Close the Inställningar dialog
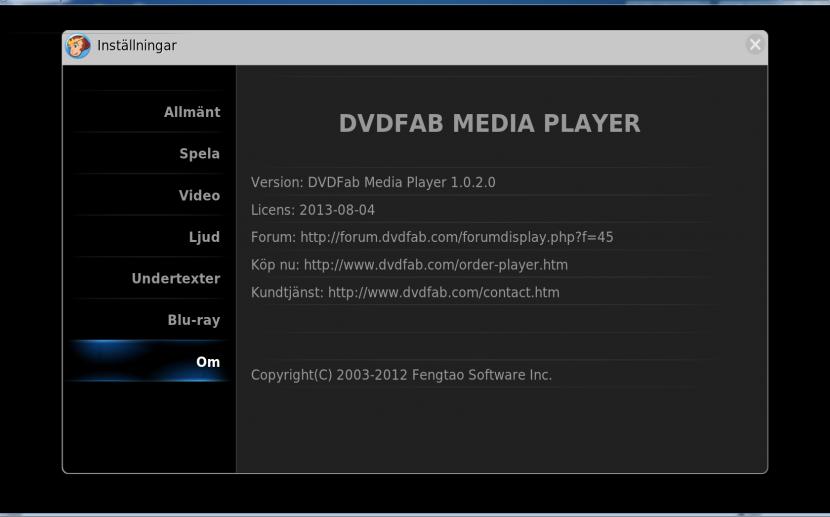The height and width of the screenshot is (517, 830). 755,45
